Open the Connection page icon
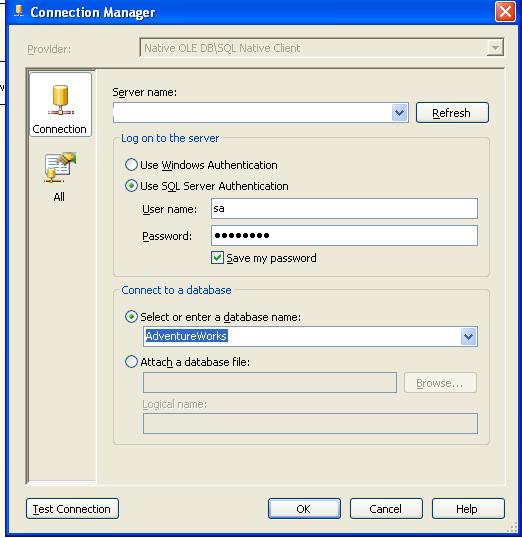 click(x=60, y=105)
